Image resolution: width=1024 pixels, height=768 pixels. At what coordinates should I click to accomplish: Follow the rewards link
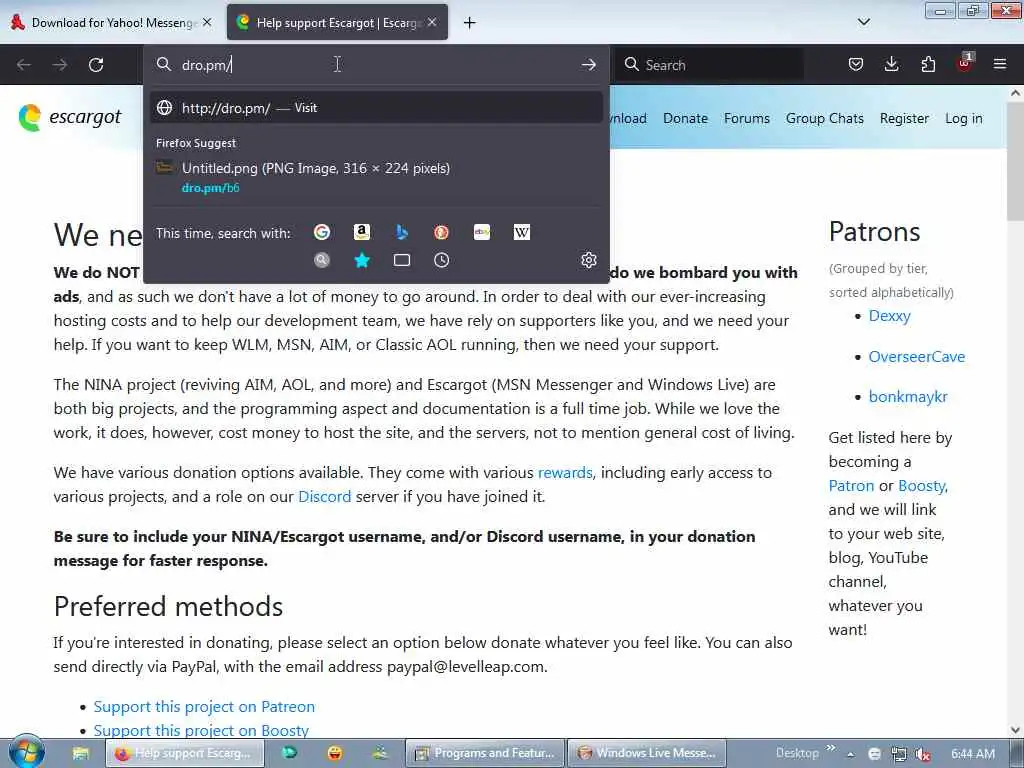click(565, 472)
